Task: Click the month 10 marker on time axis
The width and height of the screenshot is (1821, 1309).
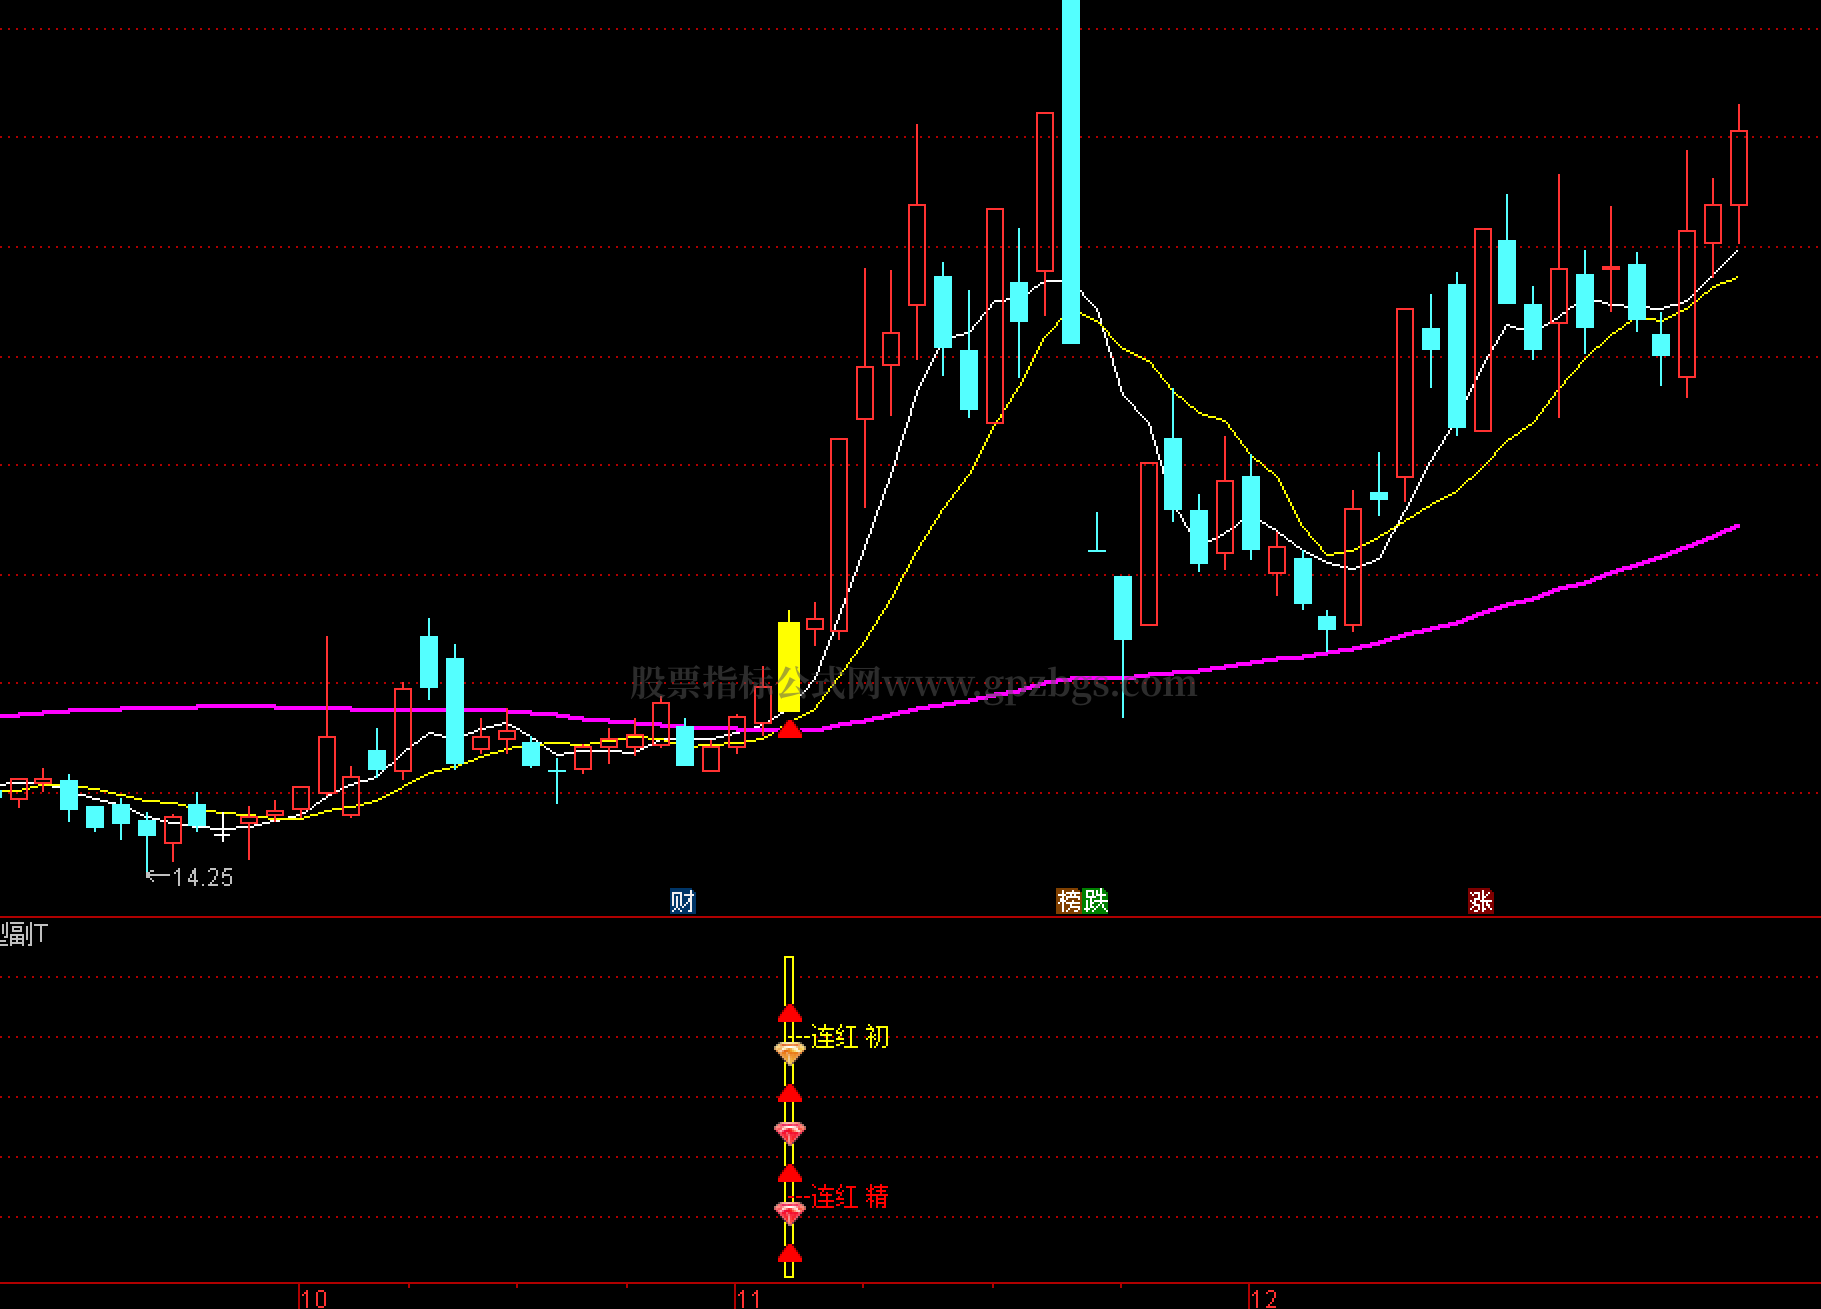Action: (313, 1298)
